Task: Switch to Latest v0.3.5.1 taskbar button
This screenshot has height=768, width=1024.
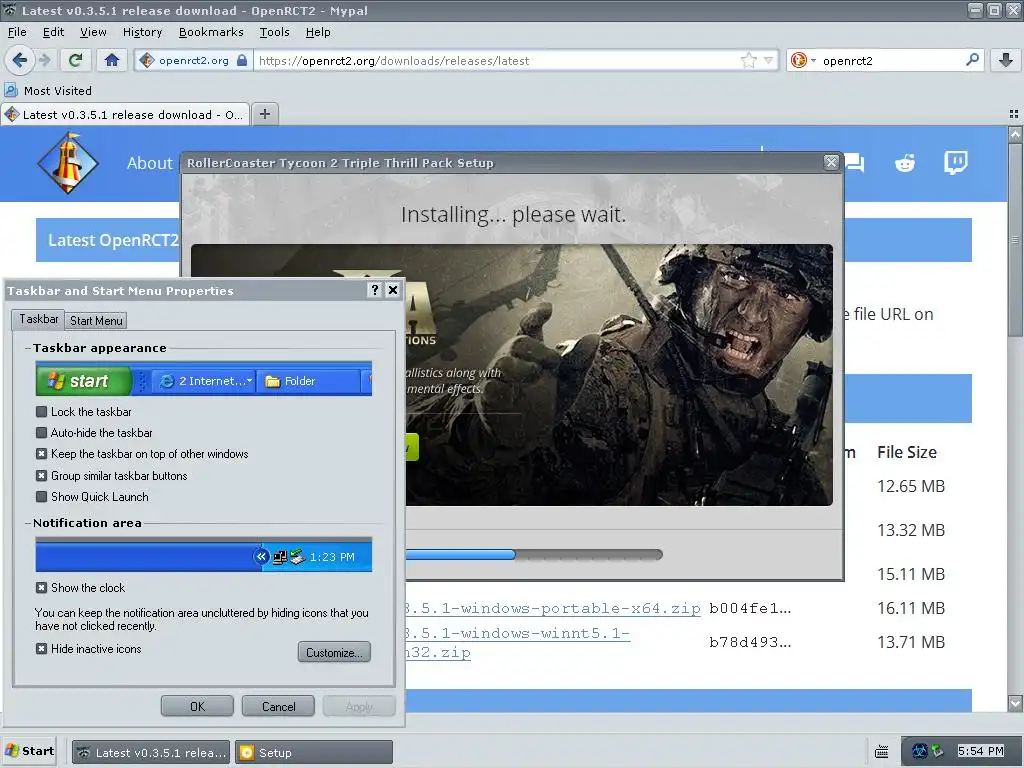Action: tap(151, 752)
